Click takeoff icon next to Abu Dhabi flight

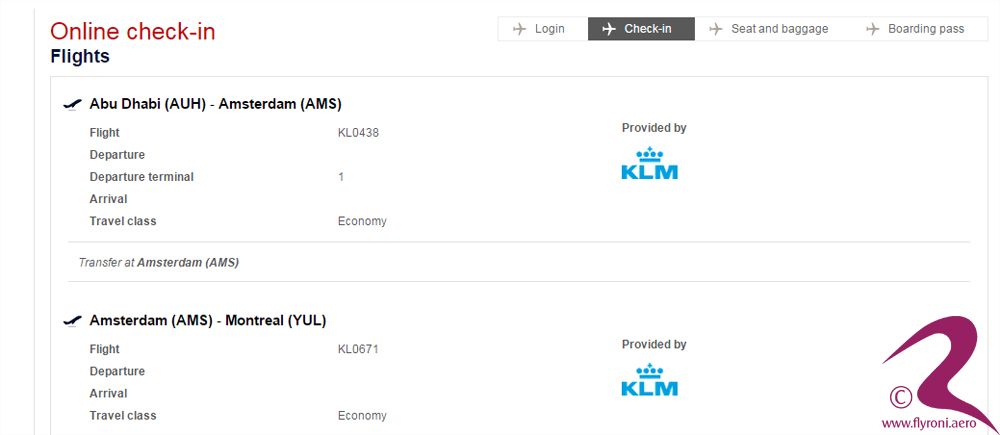point(73,104)
